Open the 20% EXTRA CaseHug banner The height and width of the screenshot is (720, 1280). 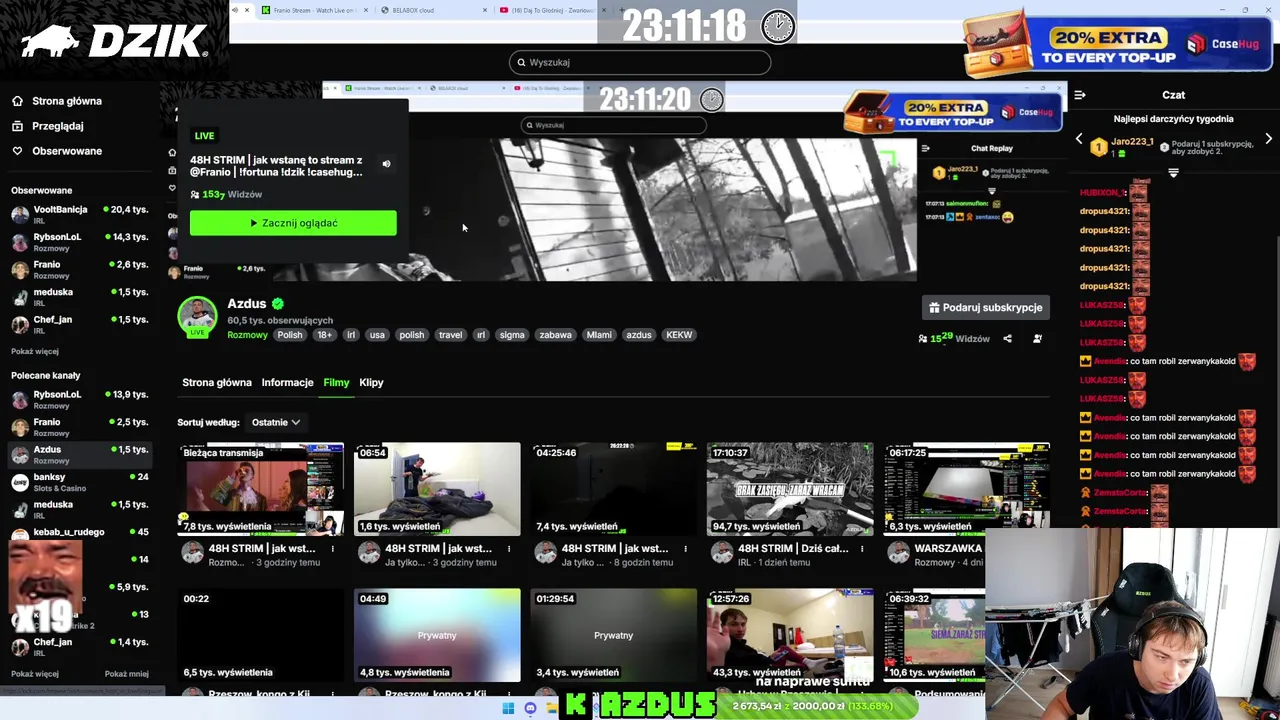[x=1117, y=44]
